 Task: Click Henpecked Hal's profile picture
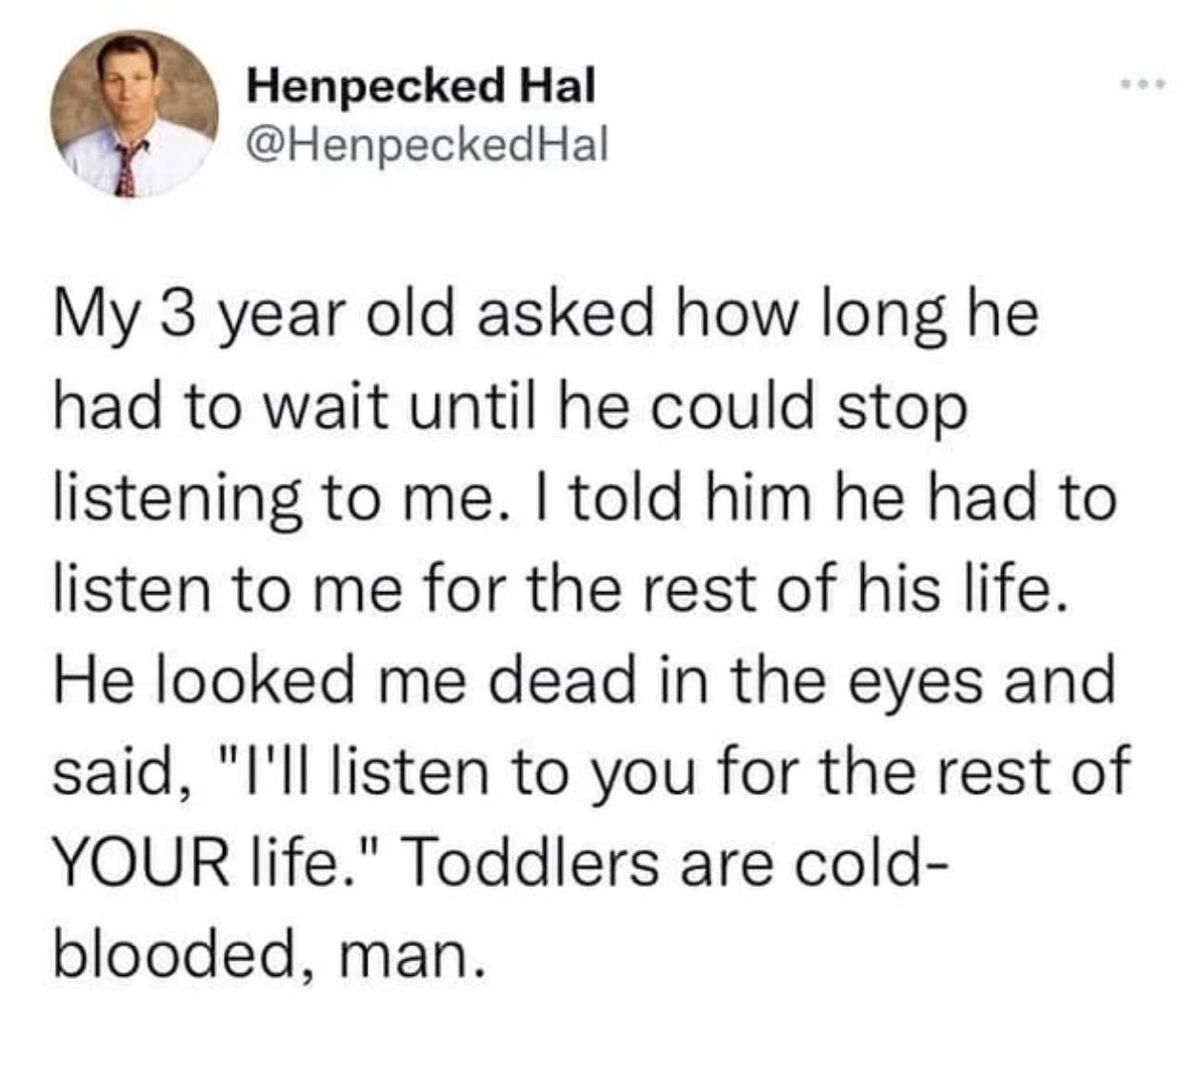pyautogui.click(x=137, y=113)
